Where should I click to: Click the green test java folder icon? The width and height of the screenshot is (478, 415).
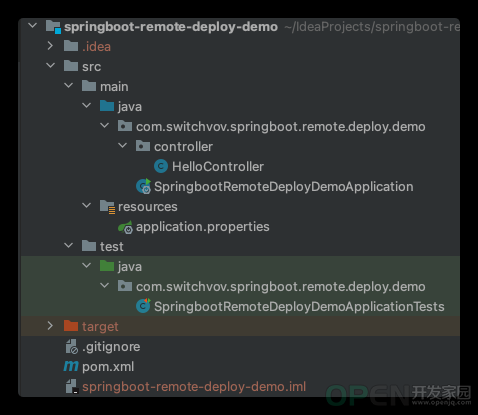coord(107,266)
